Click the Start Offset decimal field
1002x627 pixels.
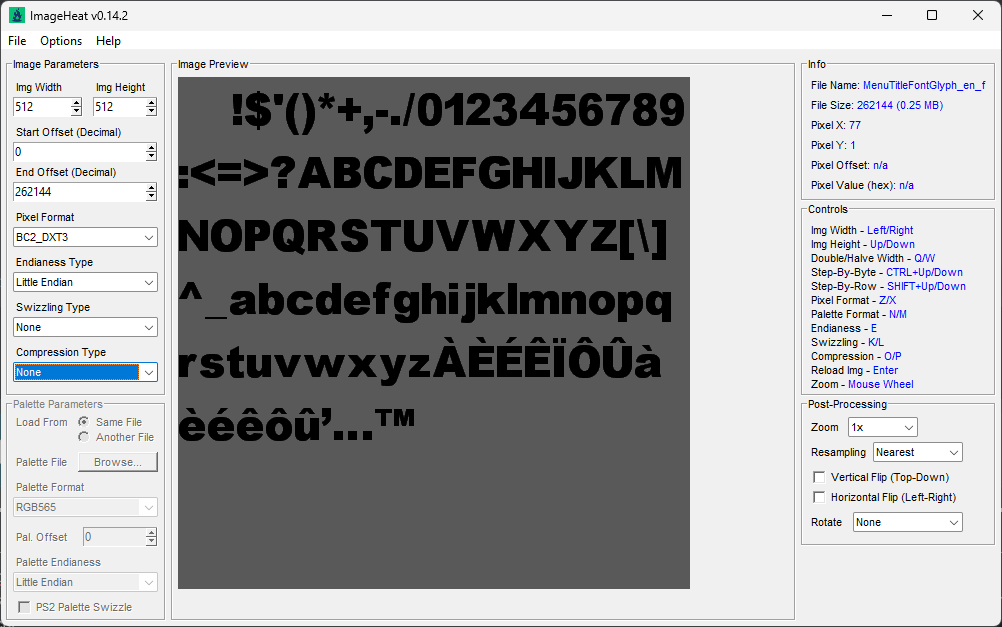79,151
